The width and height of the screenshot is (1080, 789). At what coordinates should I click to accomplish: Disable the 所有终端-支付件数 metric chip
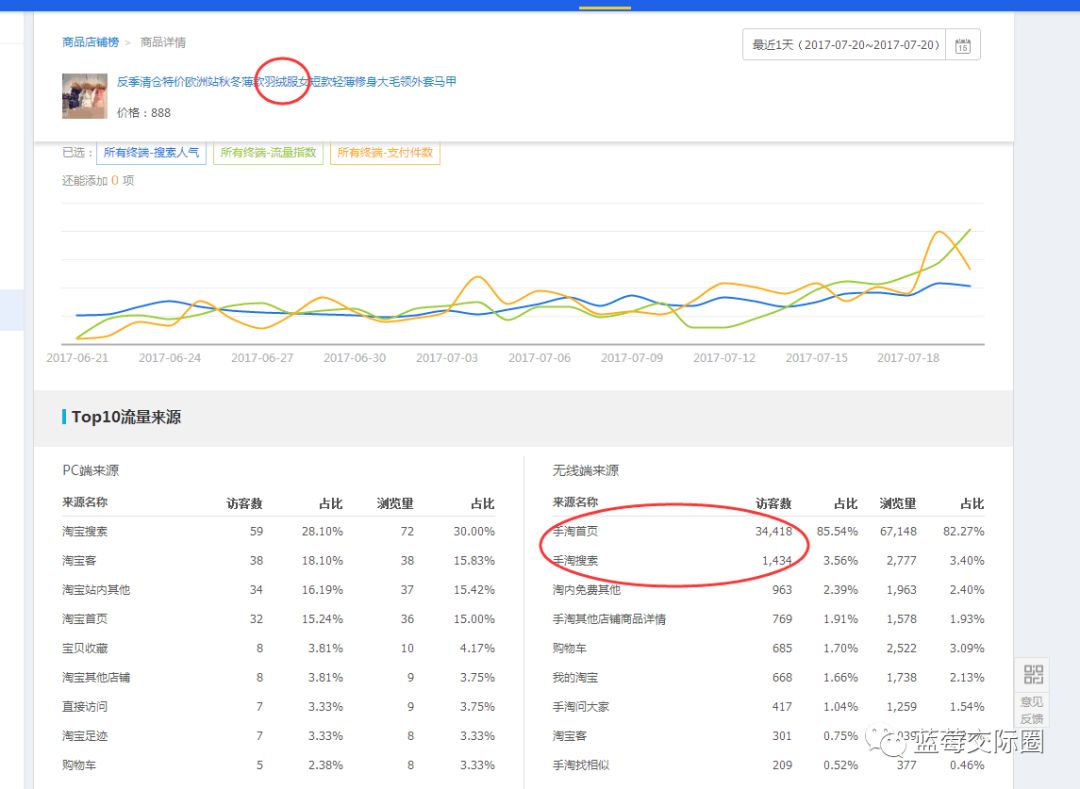[385, 153]
